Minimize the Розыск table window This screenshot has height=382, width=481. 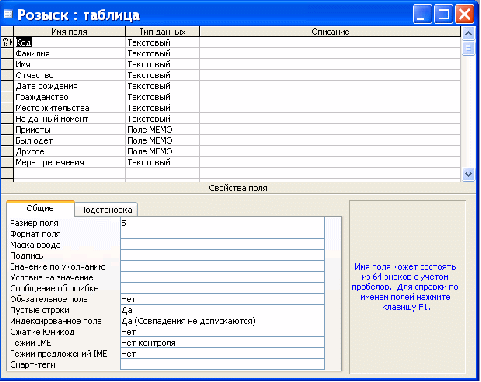point(422,14)
